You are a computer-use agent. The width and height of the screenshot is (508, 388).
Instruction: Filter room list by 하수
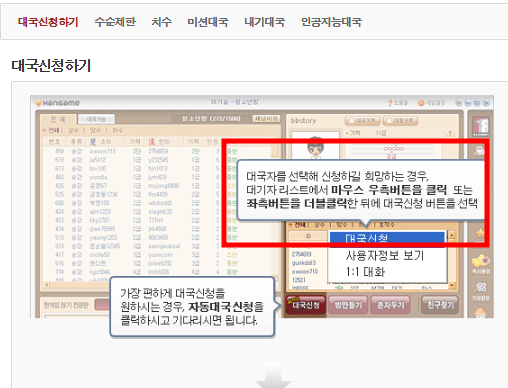(117, 130)
